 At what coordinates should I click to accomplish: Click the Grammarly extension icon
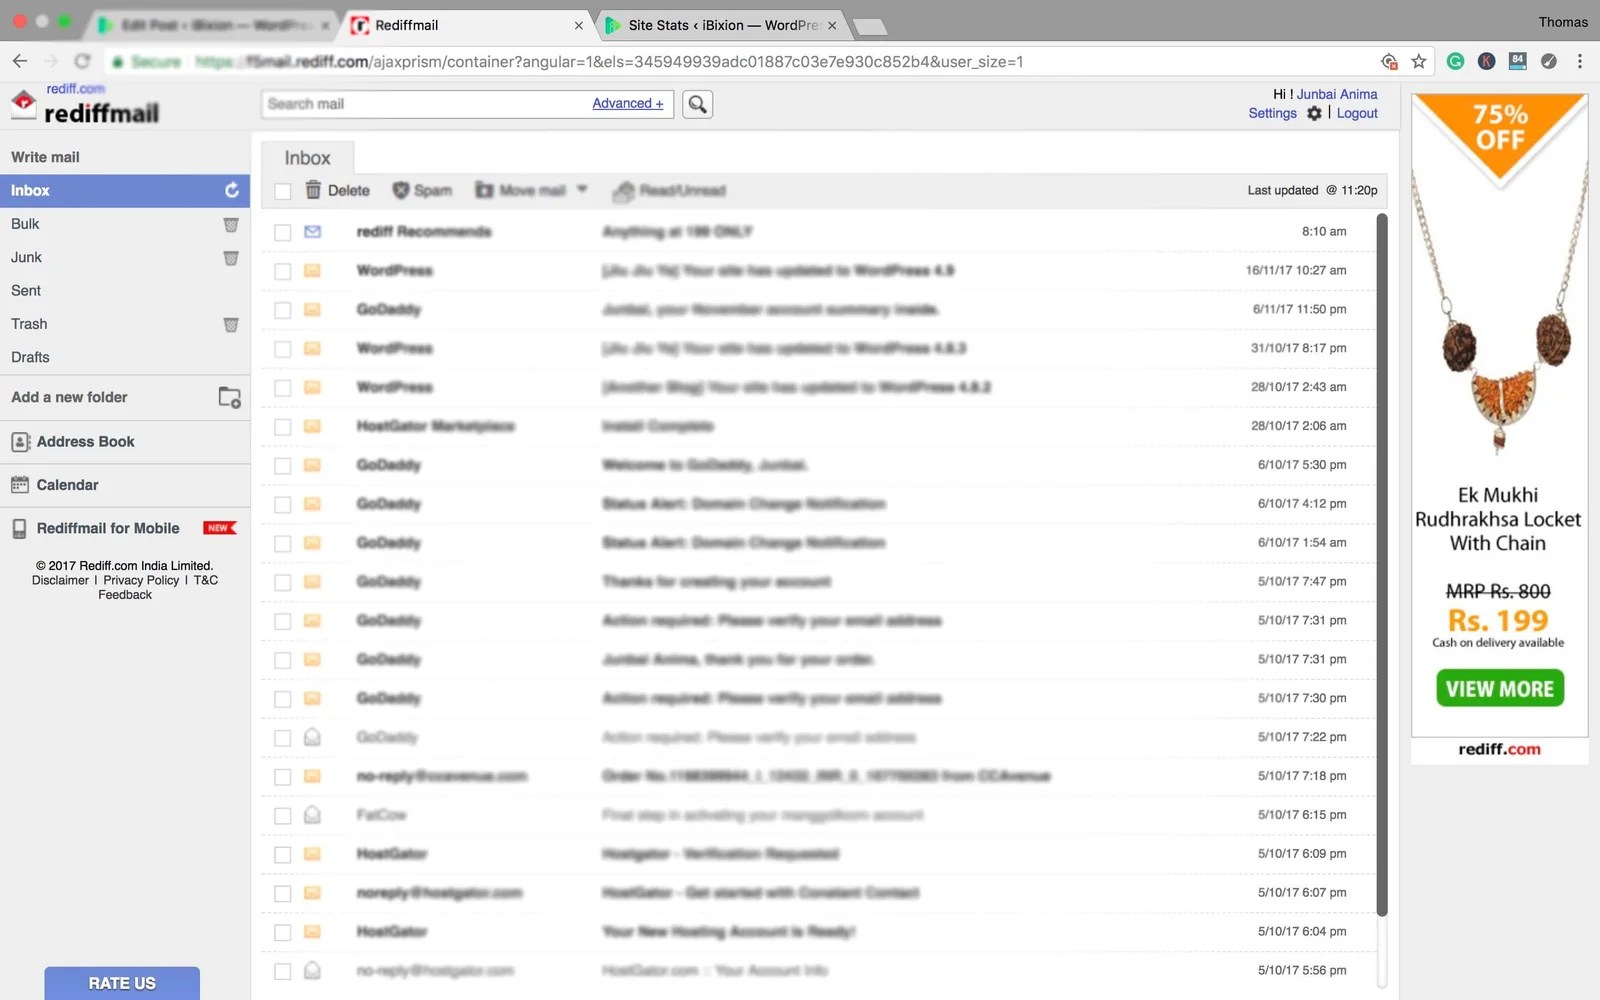click(x=1456, y=62)
